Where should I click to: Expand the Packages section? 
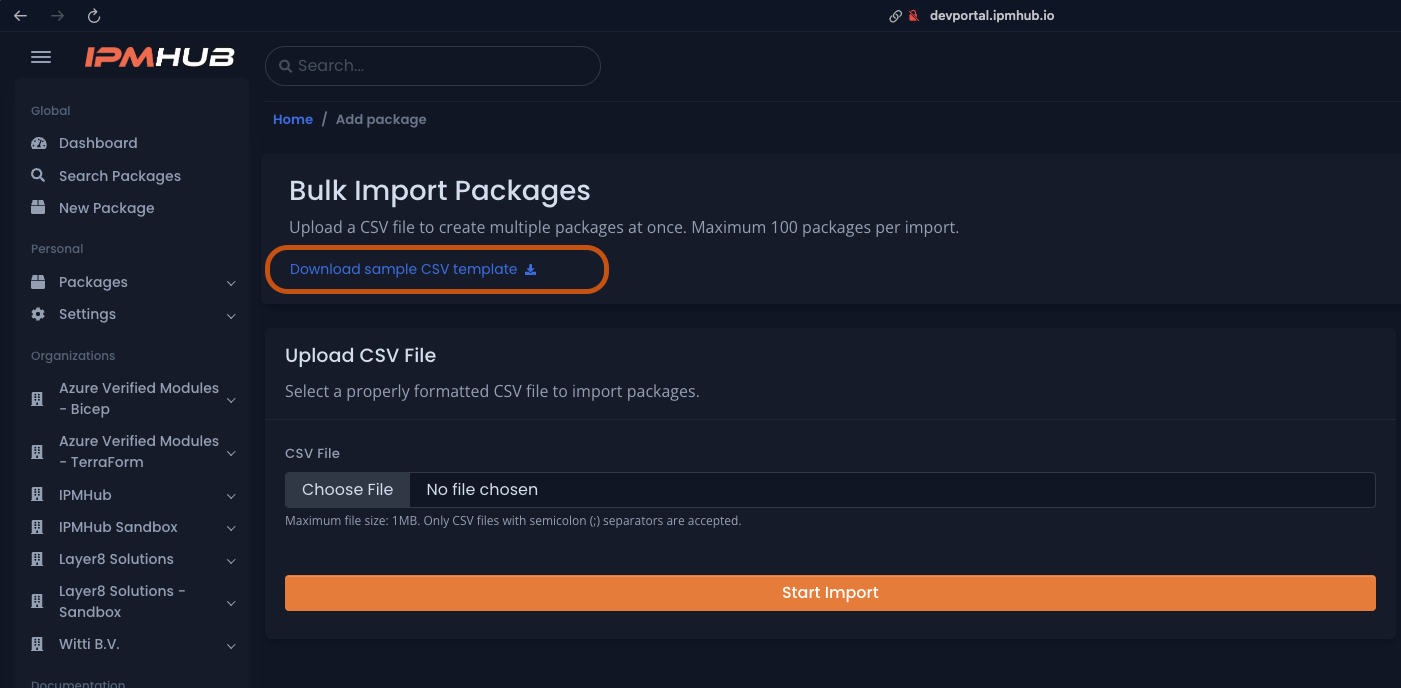point(231,282)
